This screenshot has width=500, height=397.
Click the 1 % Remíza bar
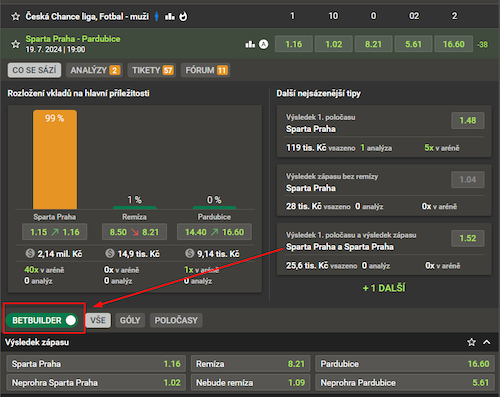pyautogui.click(x=135, y=208)
